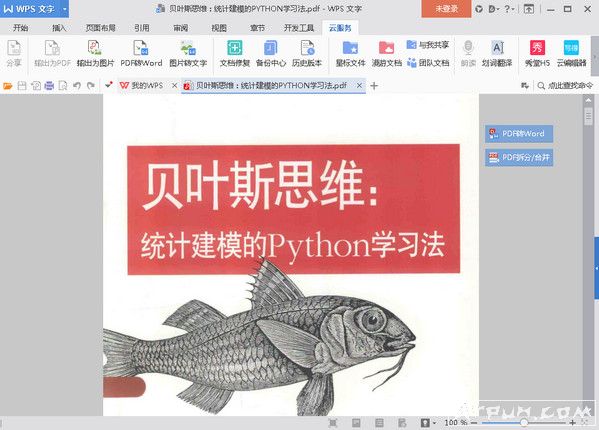Click the outline view icon in the status bar

coord(379,422)
